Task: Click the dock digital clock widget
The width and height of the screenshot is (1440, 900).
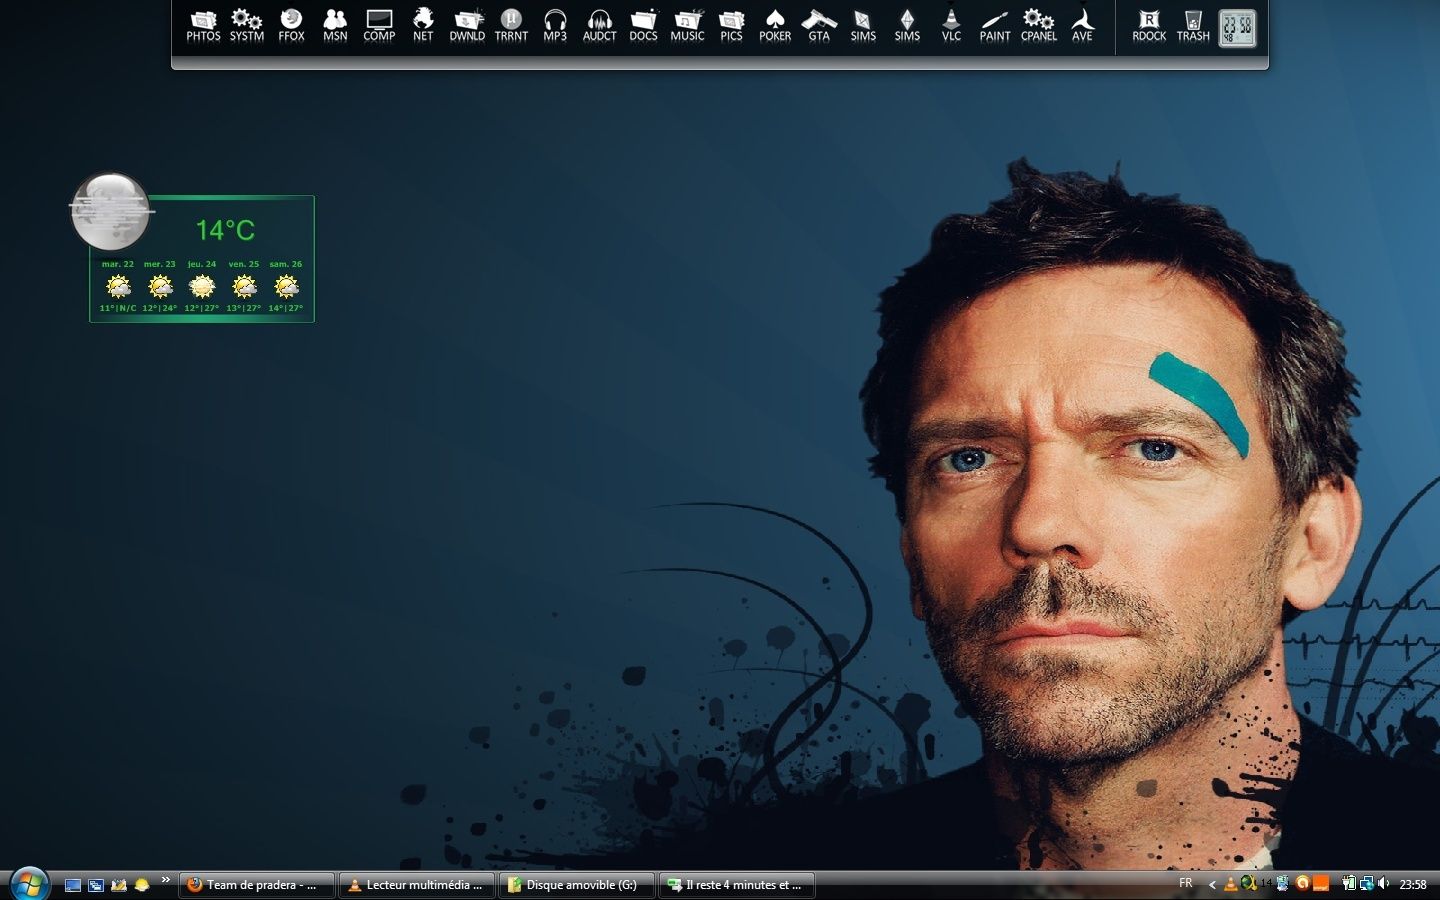Action: click(1237, 27)
